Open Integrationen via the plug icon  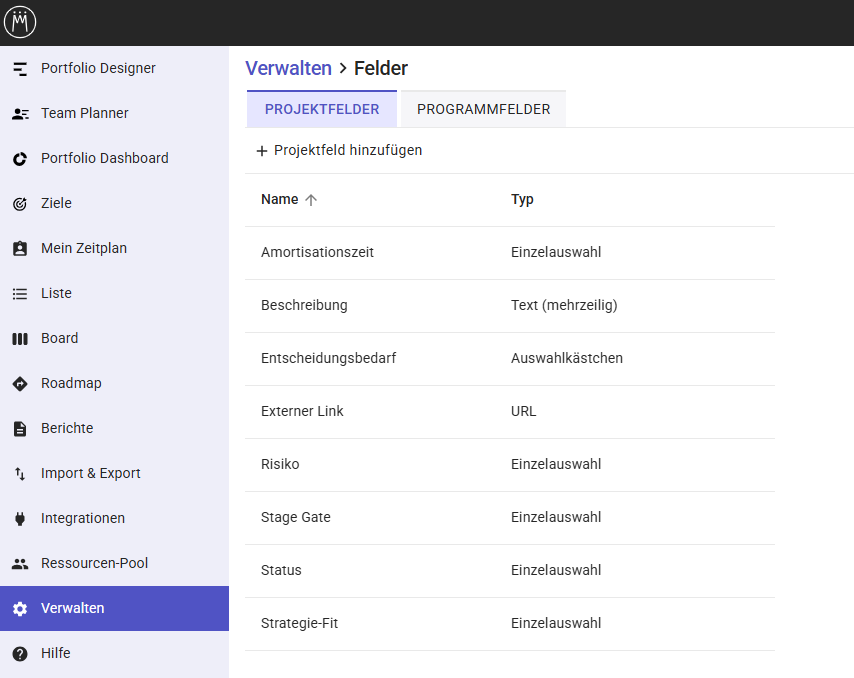point(20,519)
